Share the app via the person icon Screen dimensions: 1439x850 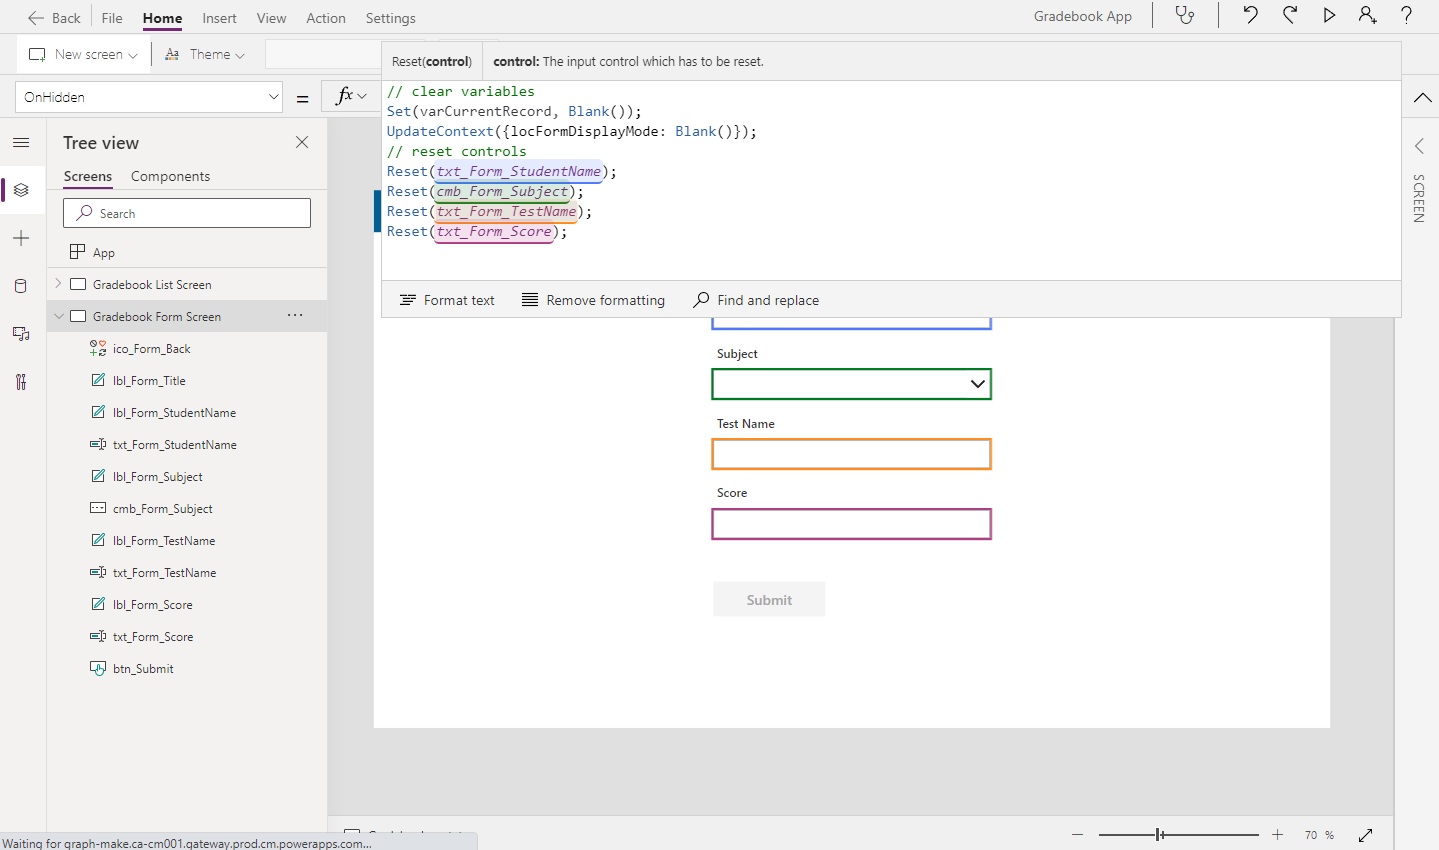point(1368,16)
